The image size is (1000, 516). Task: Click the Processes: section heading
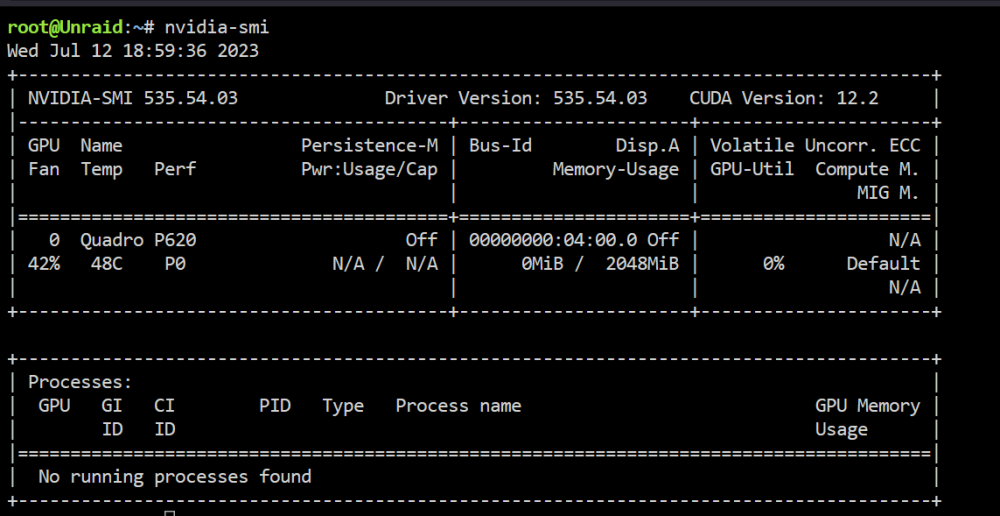(80, 383)
